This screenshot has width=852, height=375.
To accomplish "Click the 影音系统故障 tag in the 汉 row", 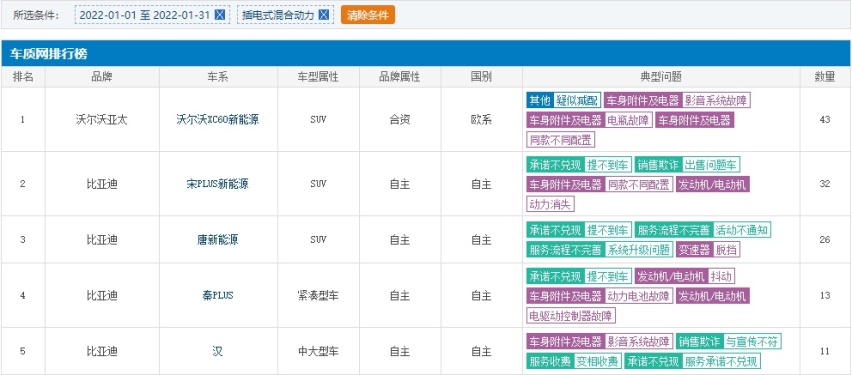I will [x=638, y=342].
